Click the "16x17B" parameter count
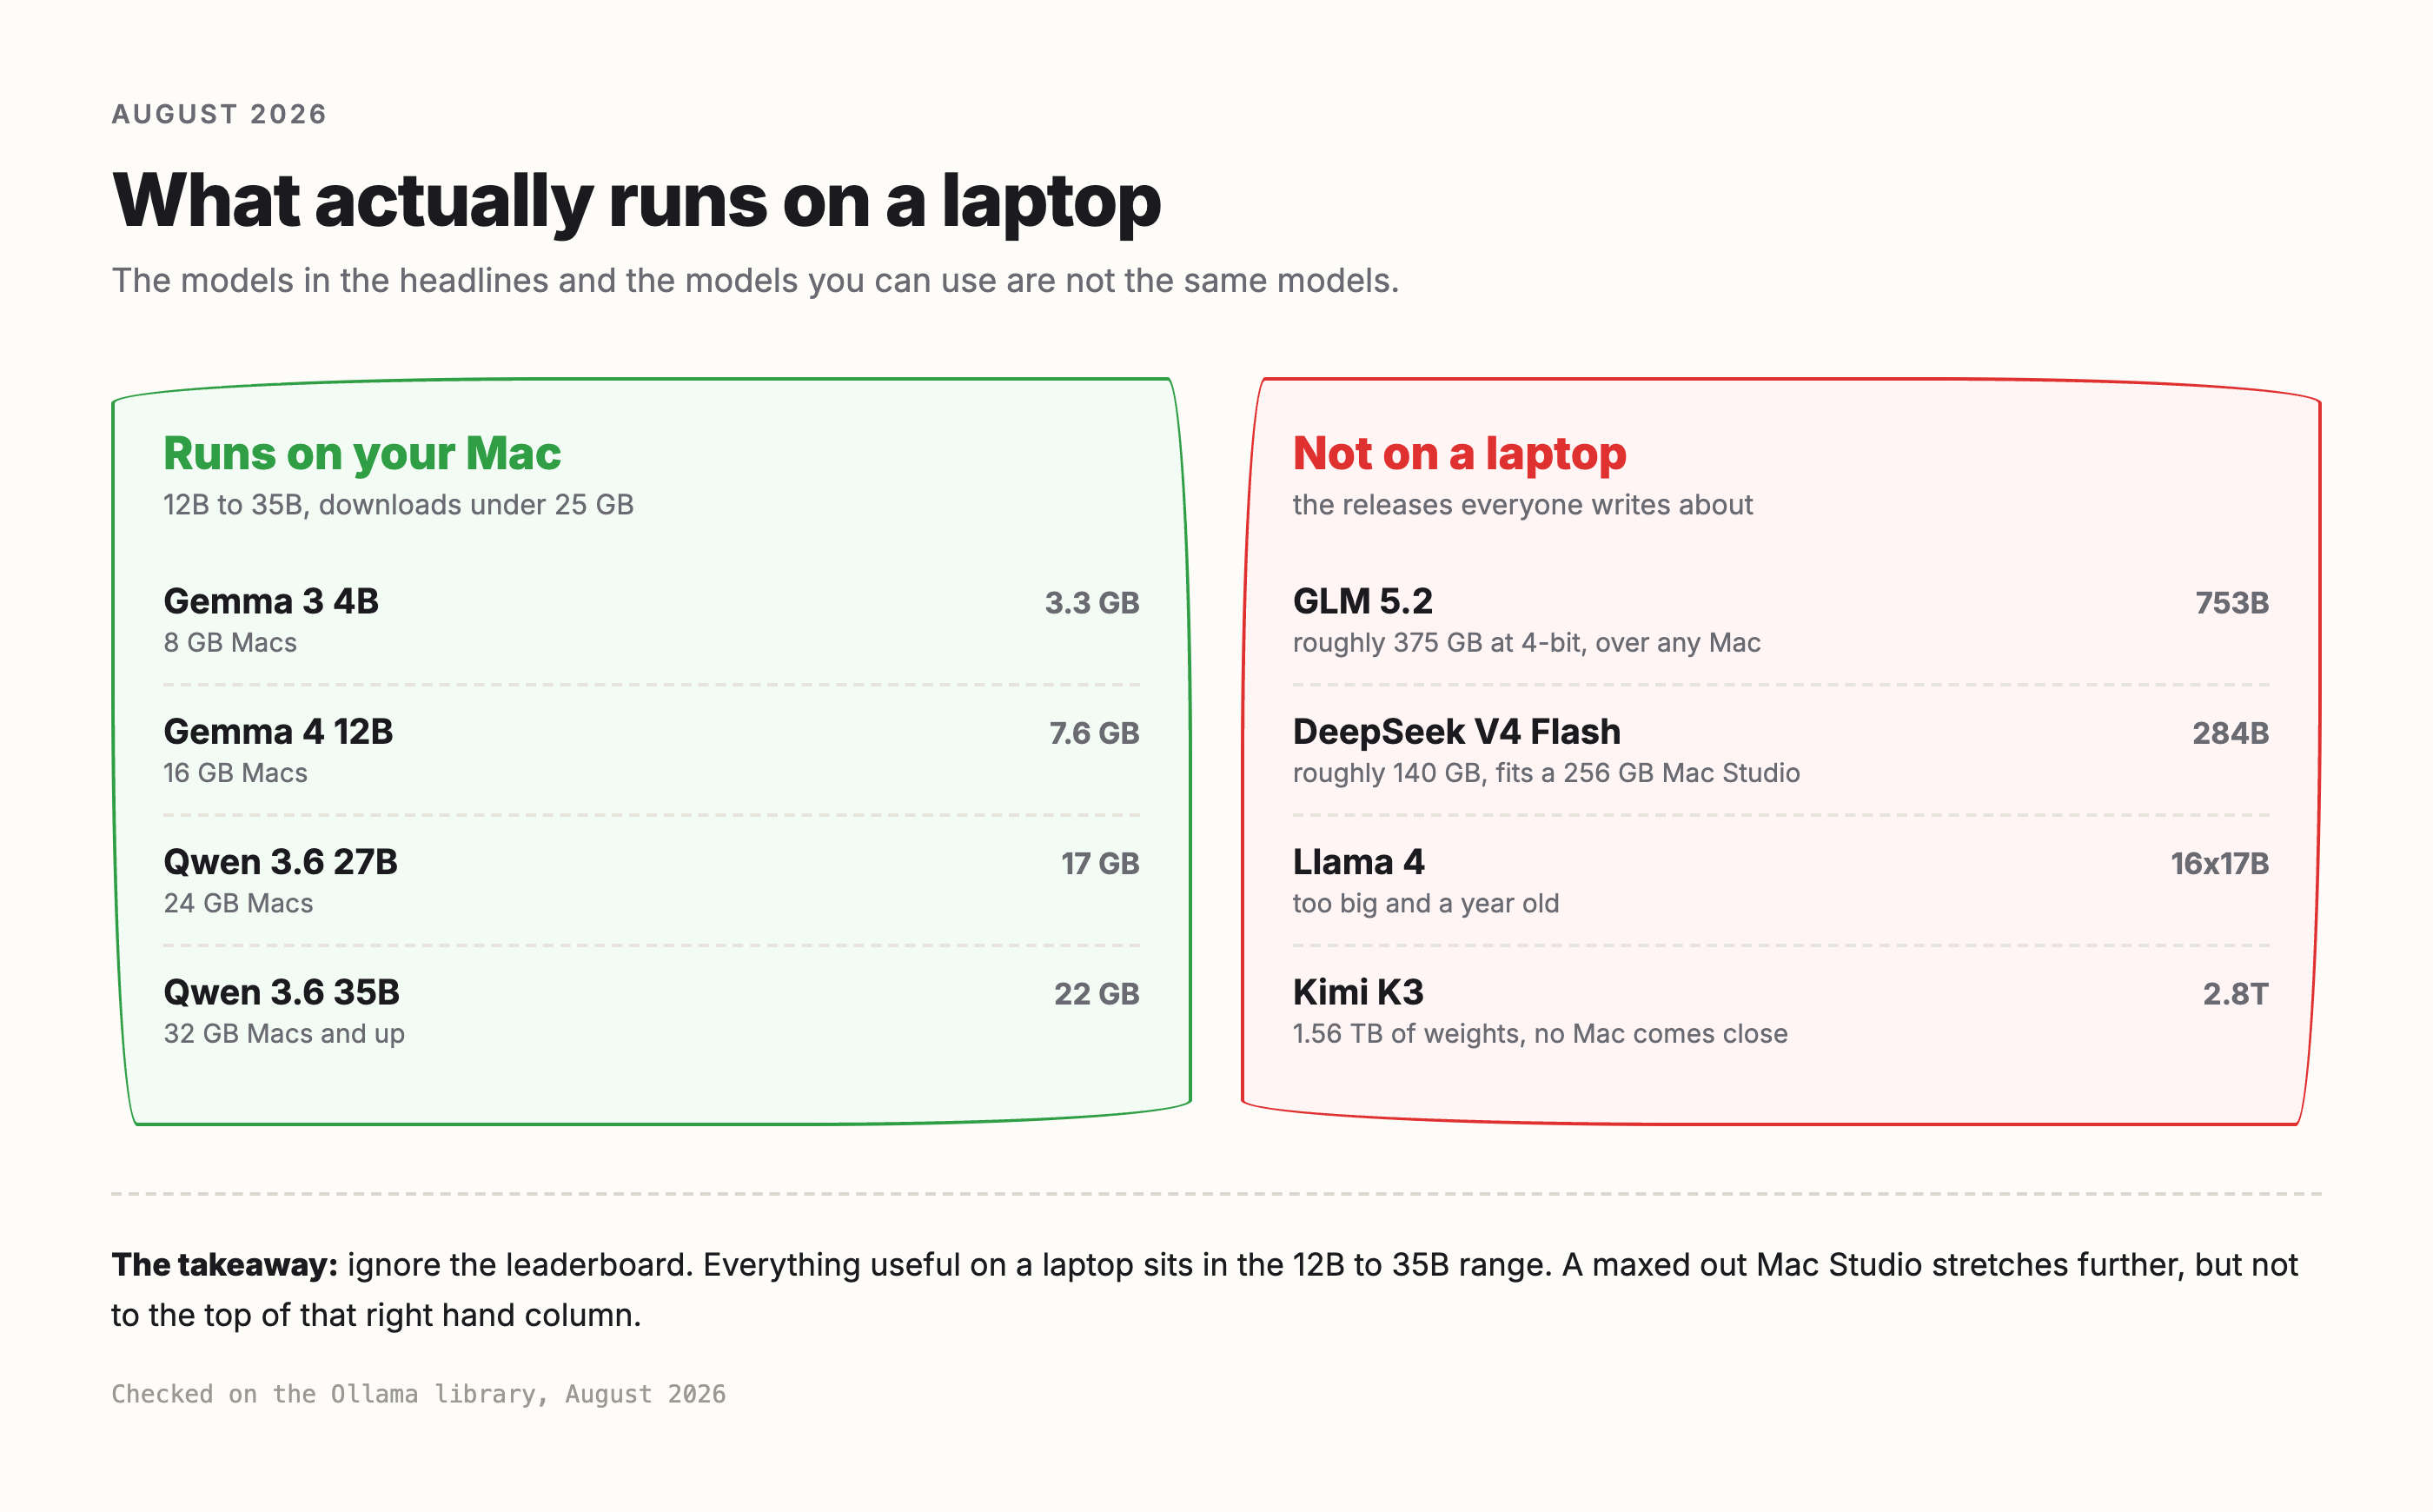 click(2219, 863)
